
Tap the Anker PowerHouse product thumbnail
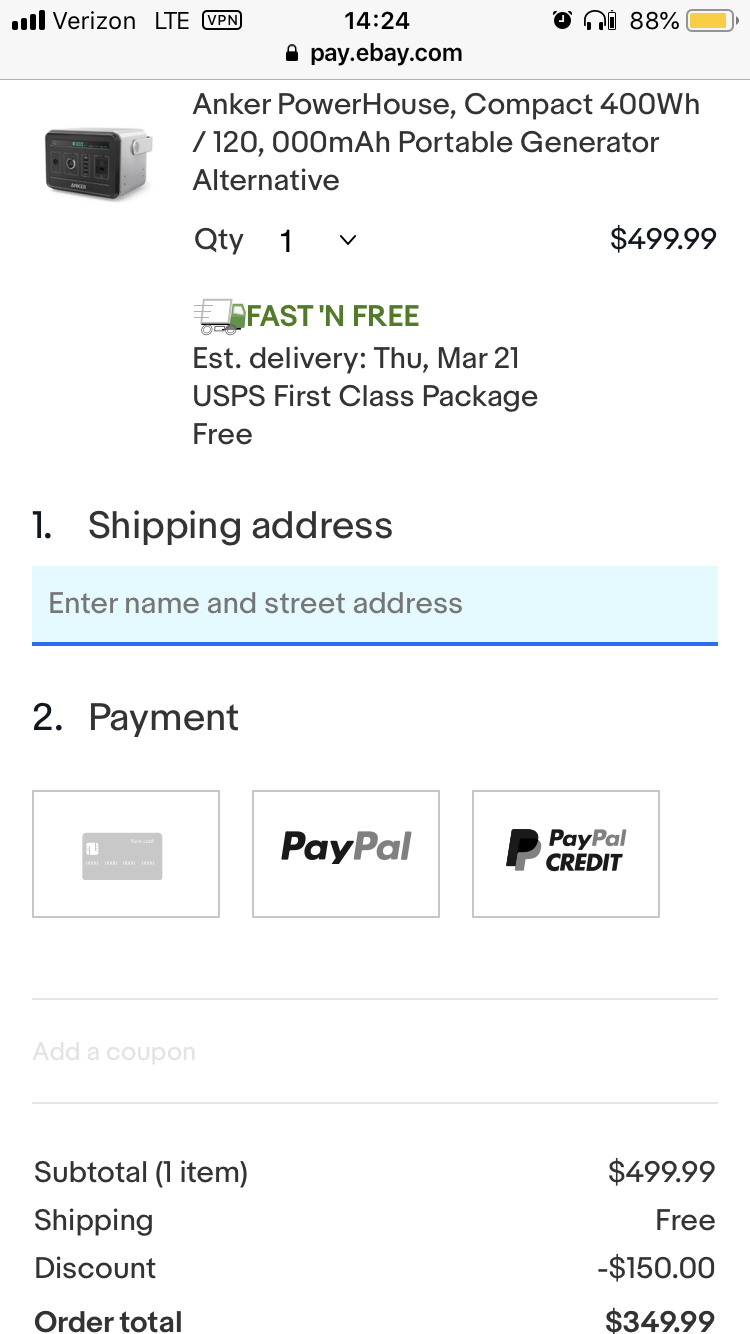click(97, 162)
